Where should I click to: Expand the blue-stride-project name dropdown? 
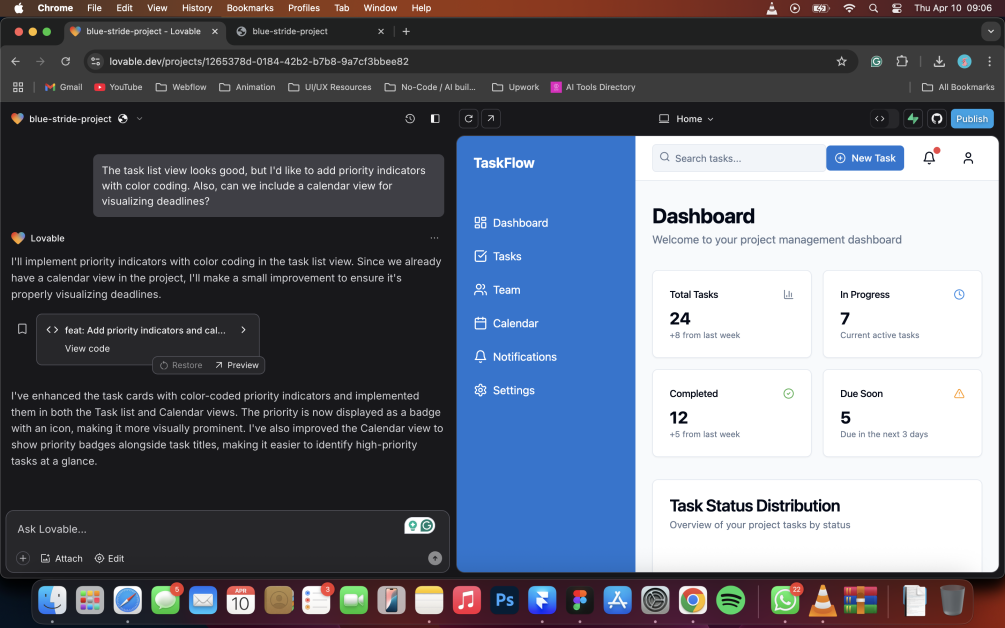139,119
